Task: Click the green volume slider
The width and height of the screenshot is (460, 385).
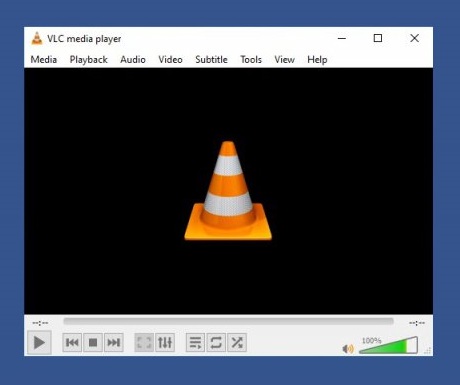Action: pos(388,345)
